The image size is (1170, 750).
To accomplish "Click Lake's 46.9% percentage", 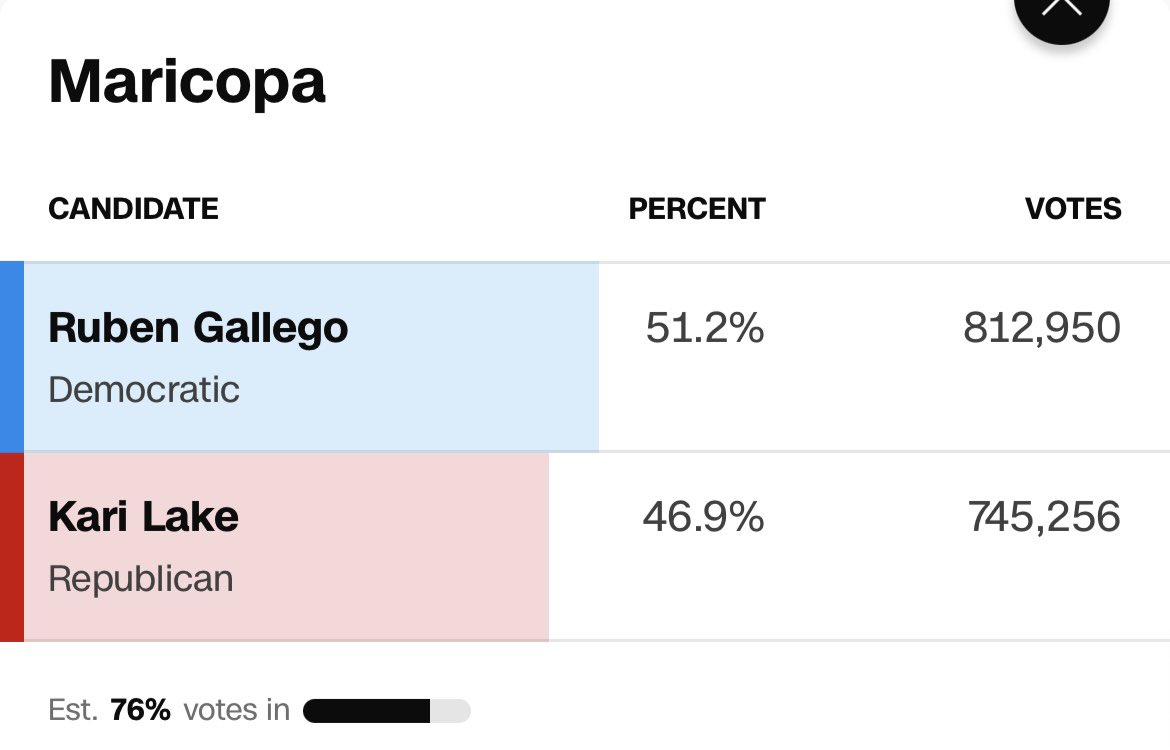I will tap(703, 517).
